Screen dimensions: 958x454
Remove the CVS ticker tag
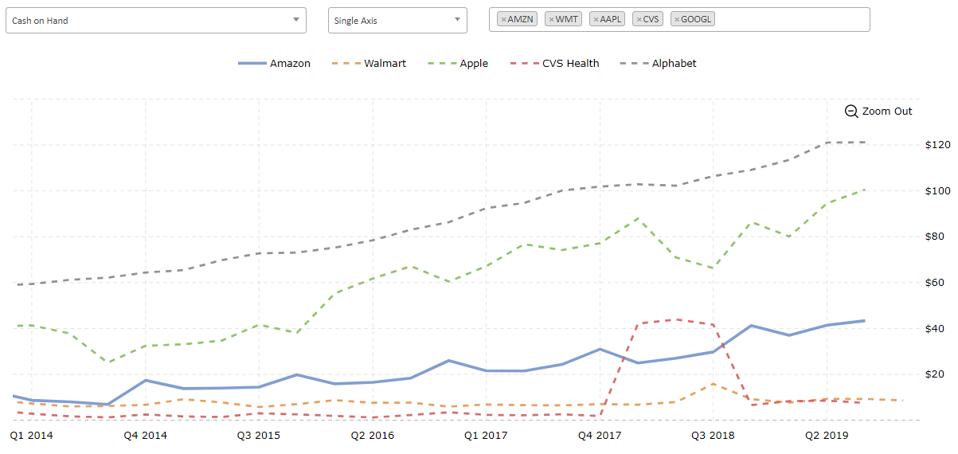[x=639, y=20]
